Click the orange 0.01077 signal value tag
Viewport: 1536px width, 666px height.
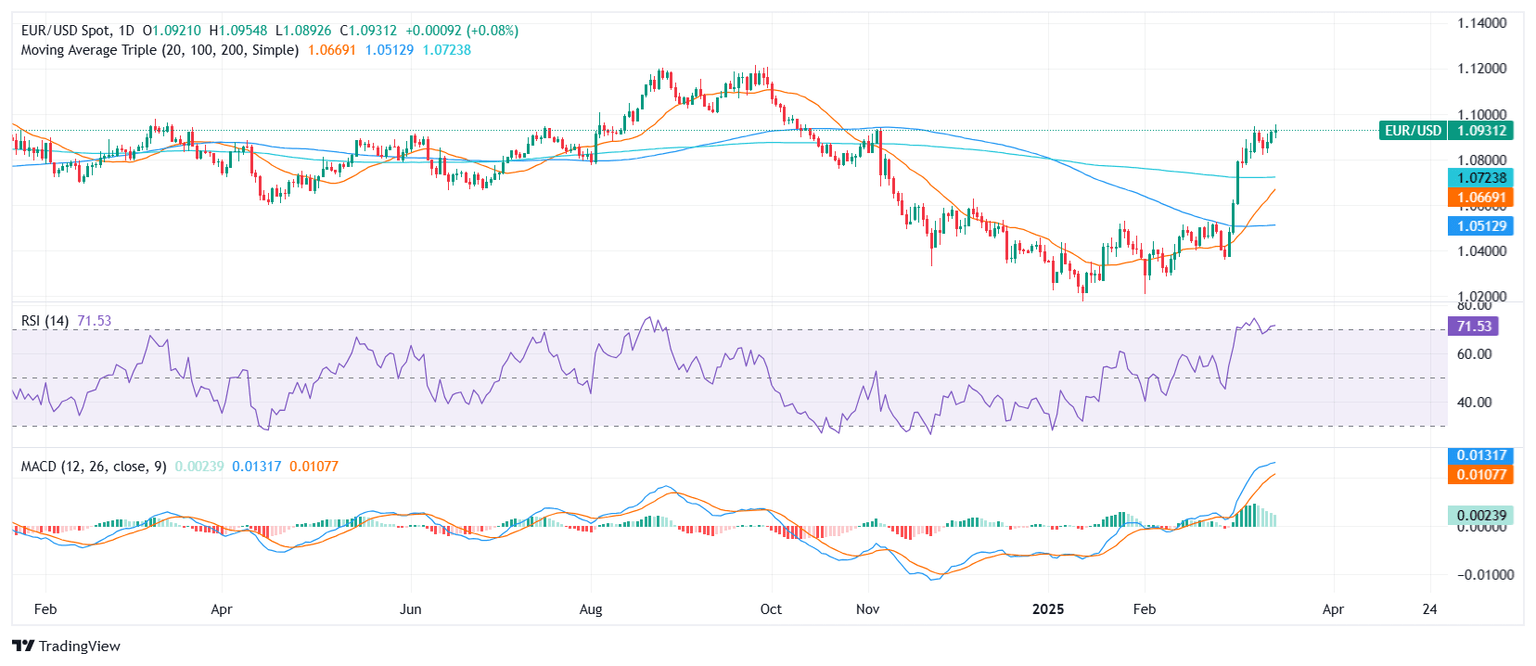tap(1479, 474)
